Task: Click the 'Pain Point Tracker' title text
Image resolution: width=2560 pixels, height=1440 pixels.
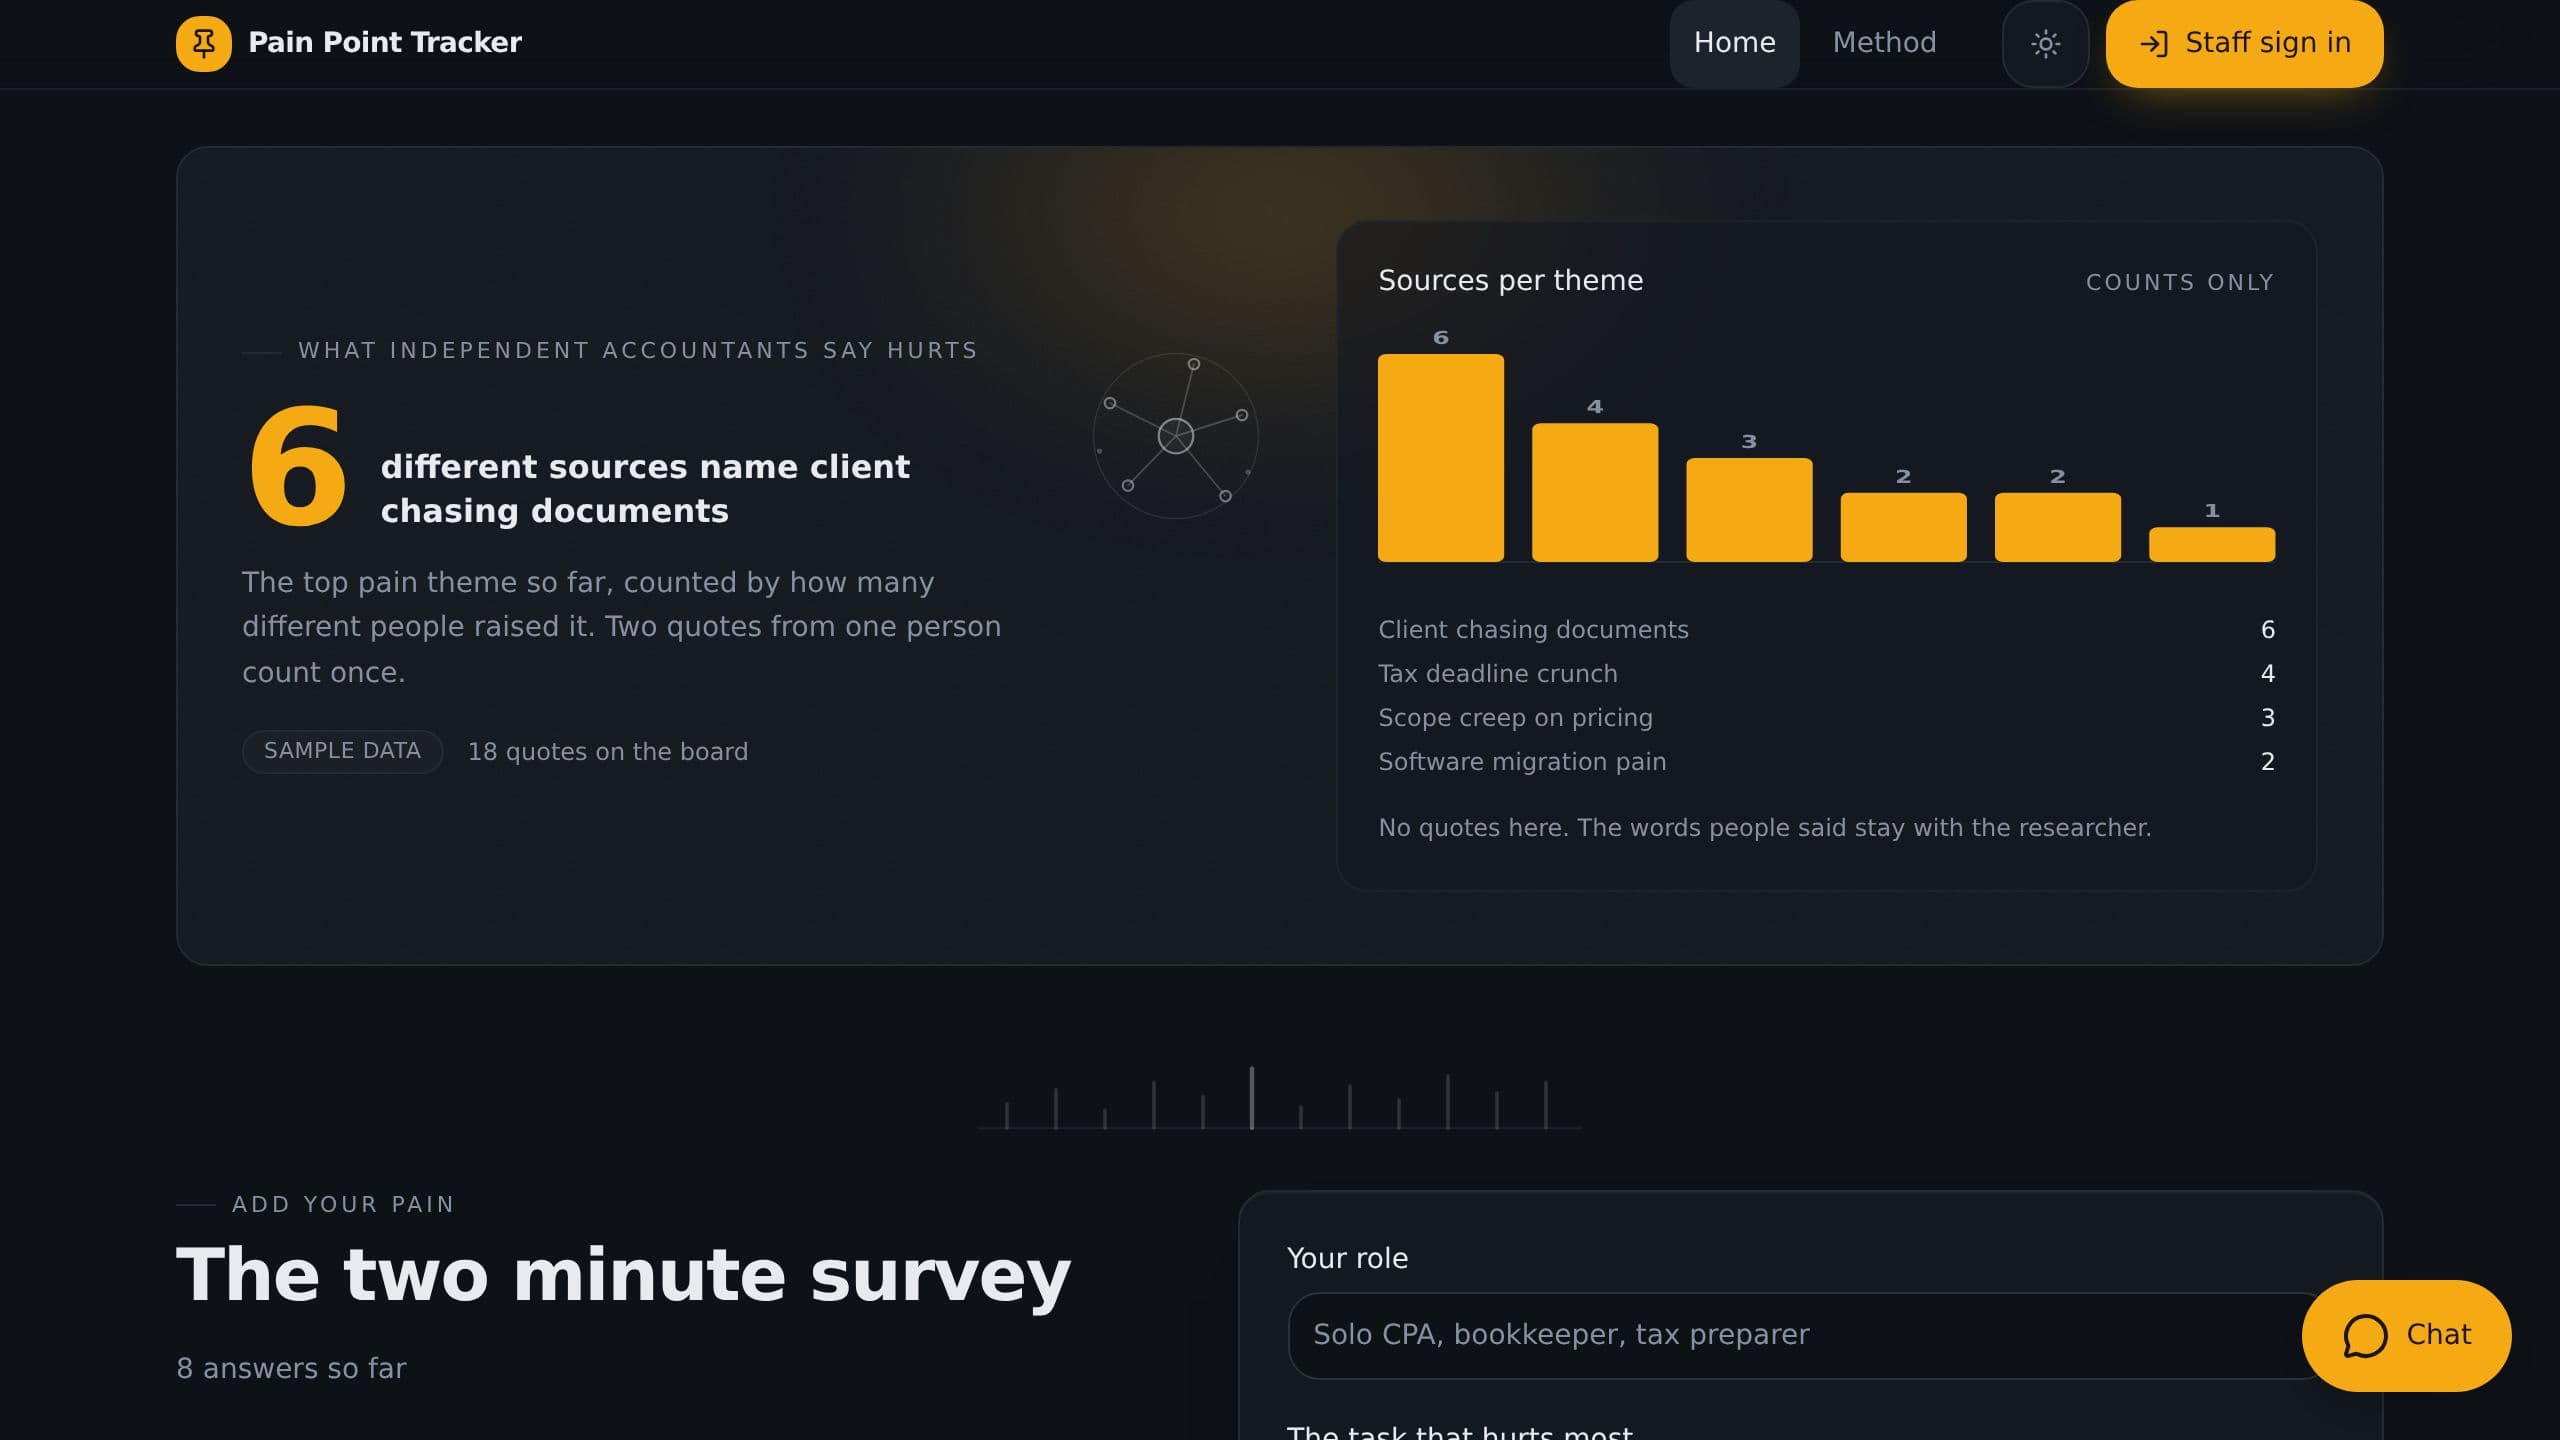Action: click(385, 42)
